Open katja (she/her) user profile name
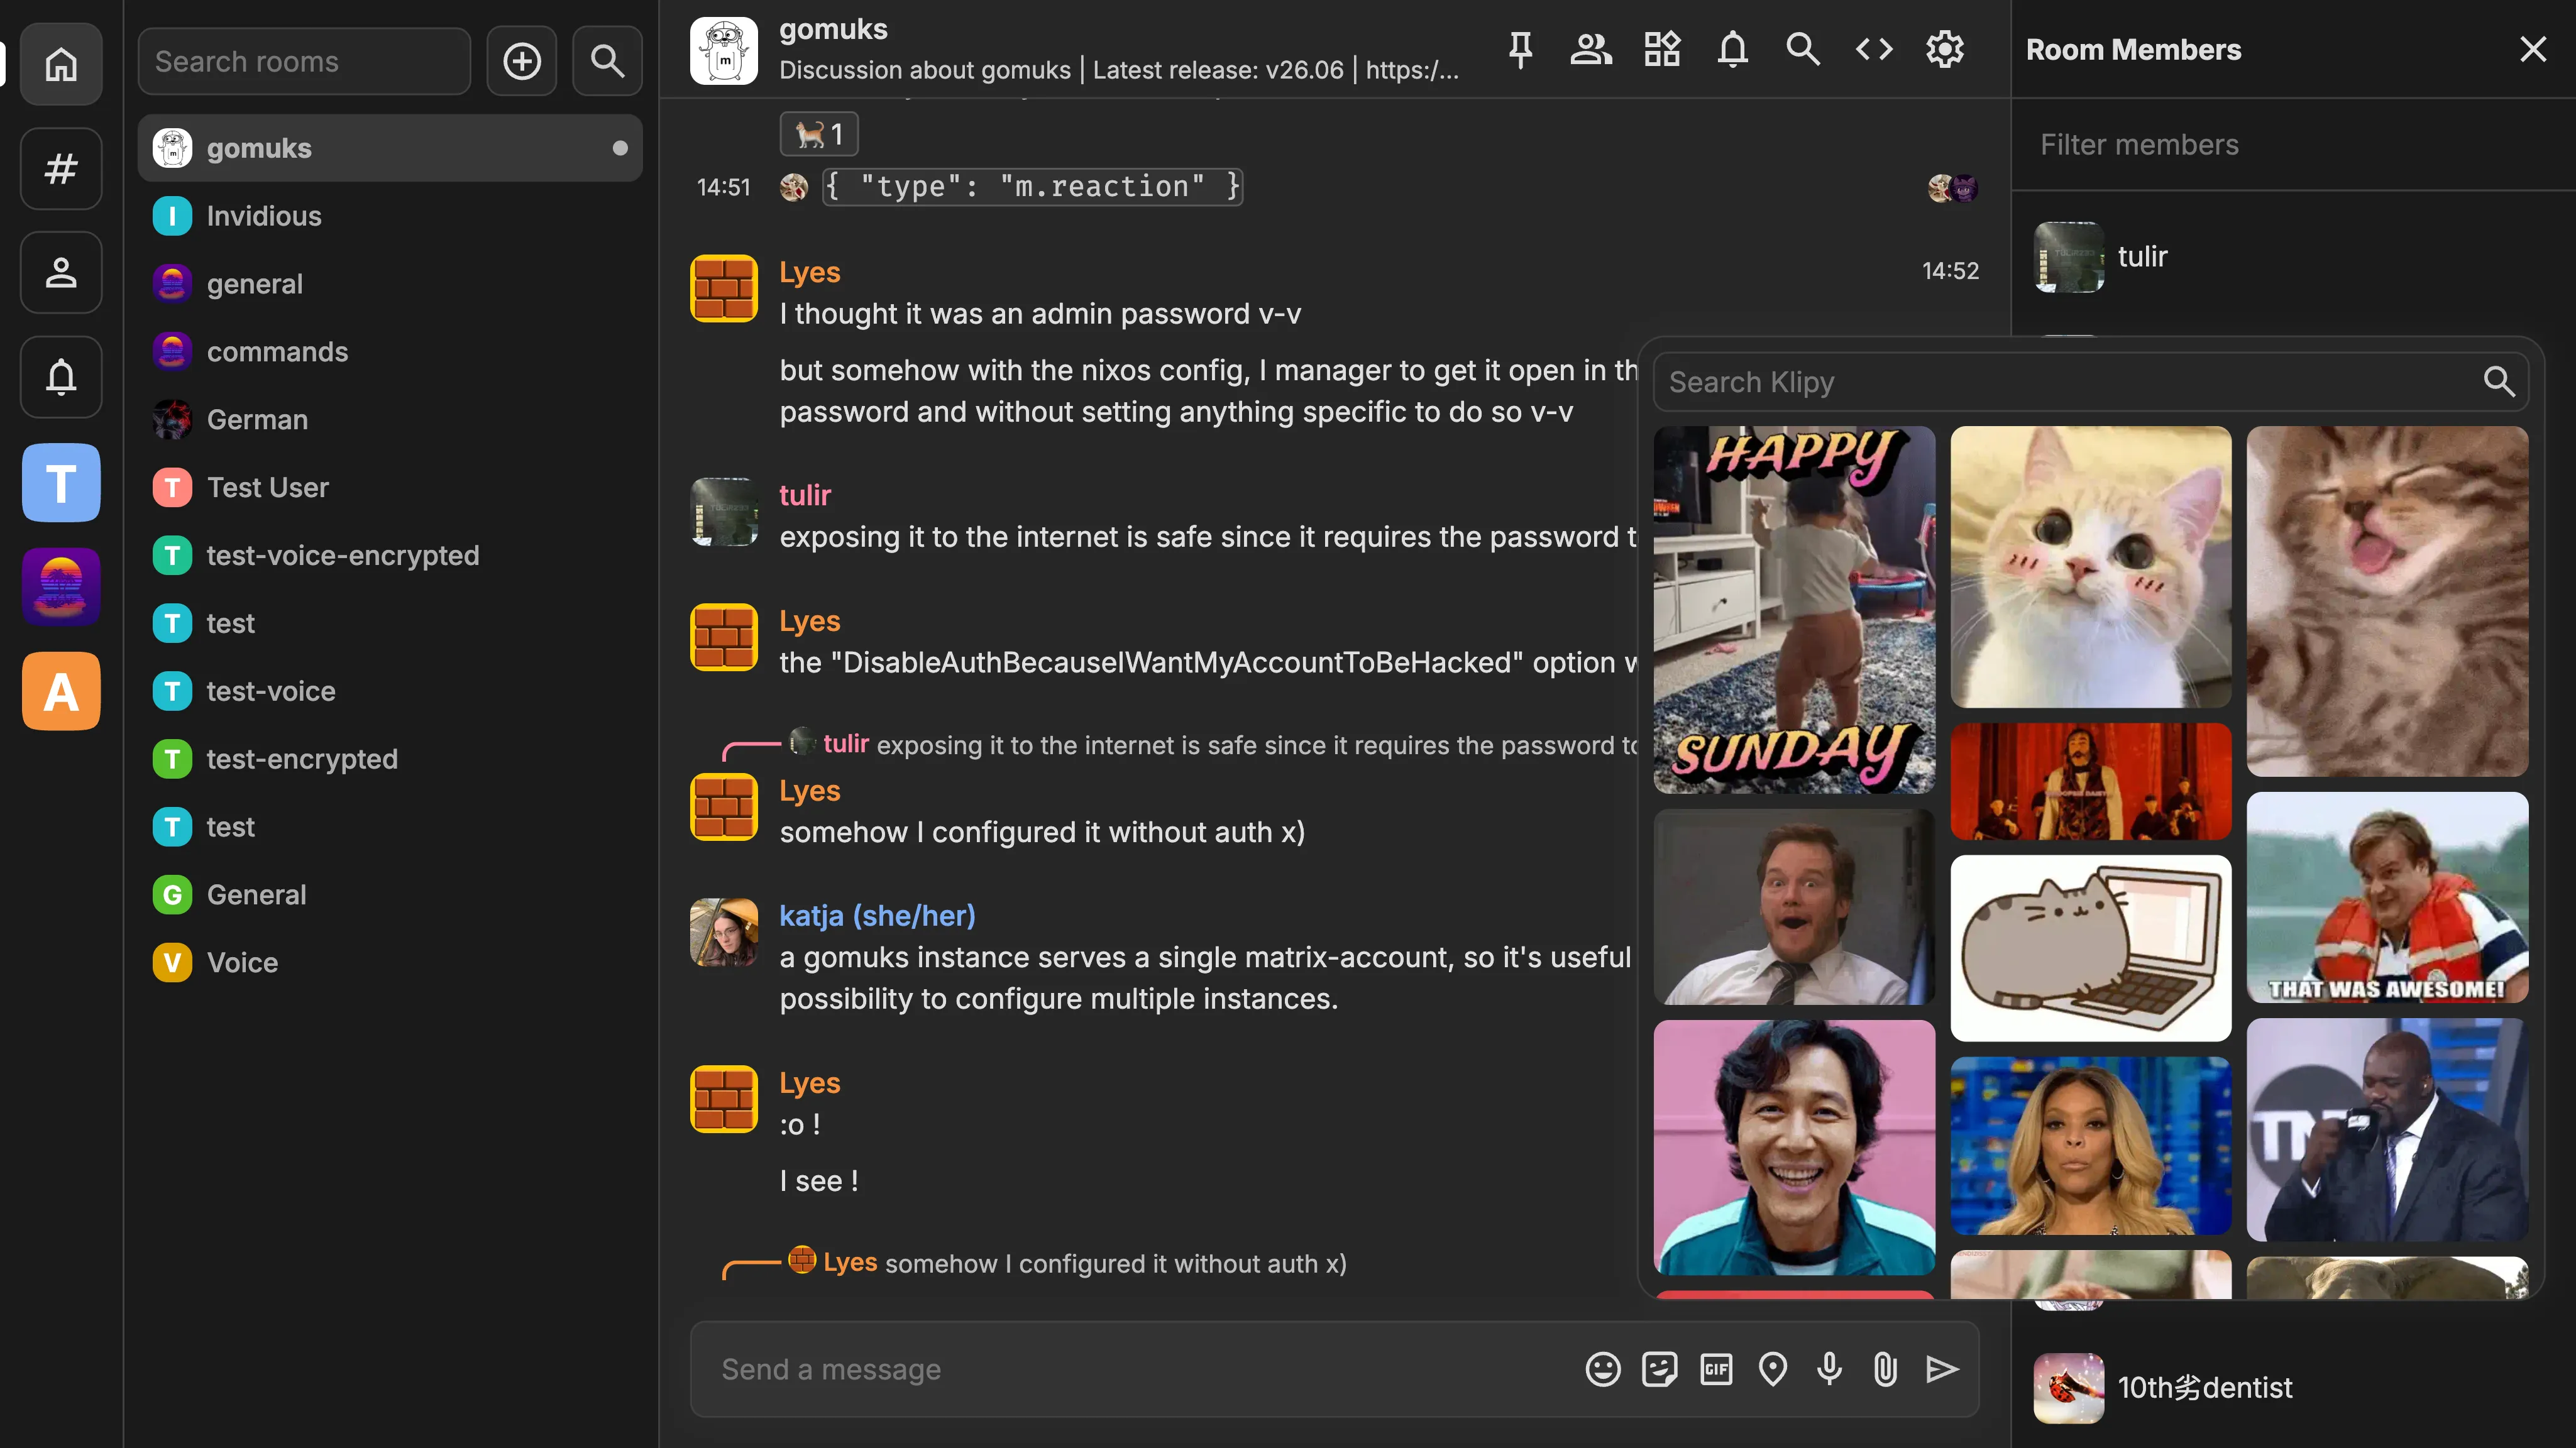The image size is (2576, 1448). pyautogui.click(x=877, y=915)
